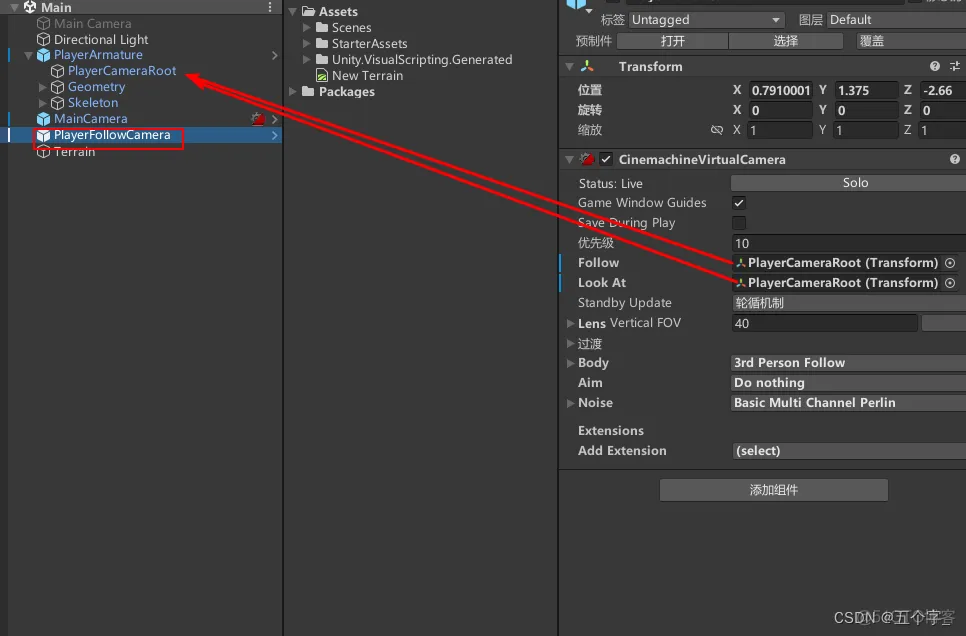The width and height of the screenshot is (966, 636).
Task: Expand the Geometry node
Action: [43, 87]
